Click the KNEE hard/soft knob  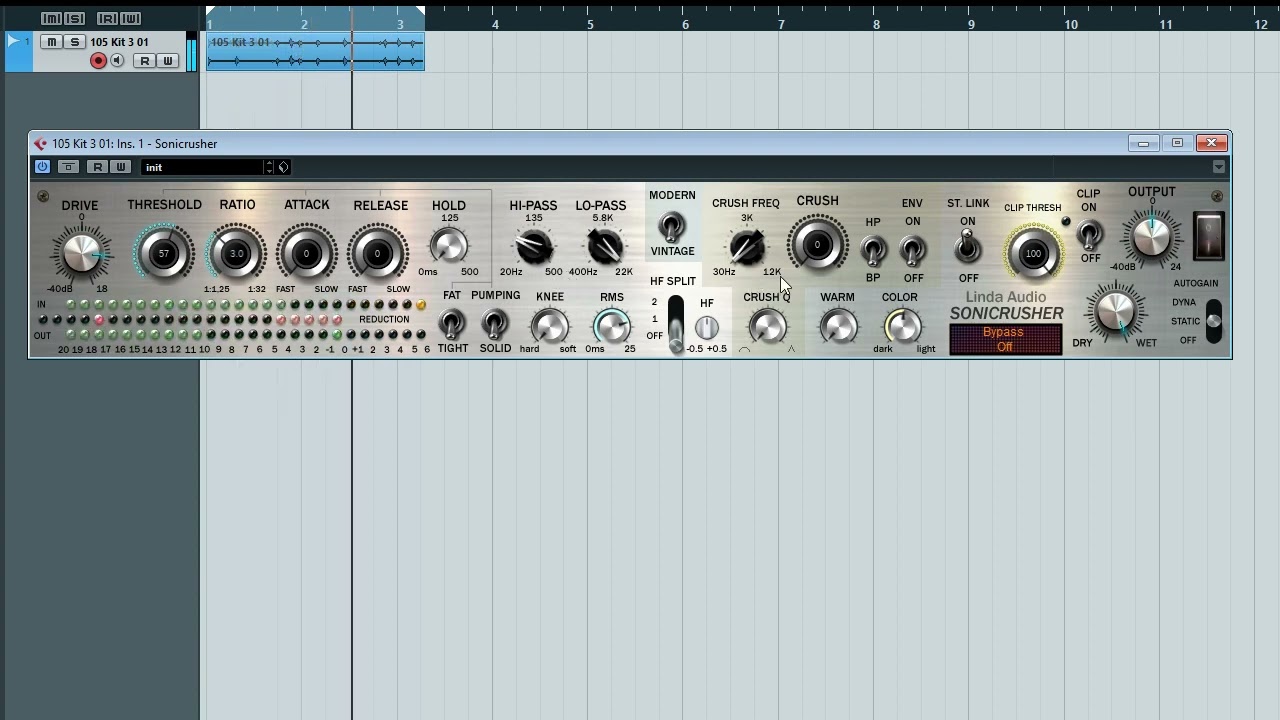pos(549,326)
